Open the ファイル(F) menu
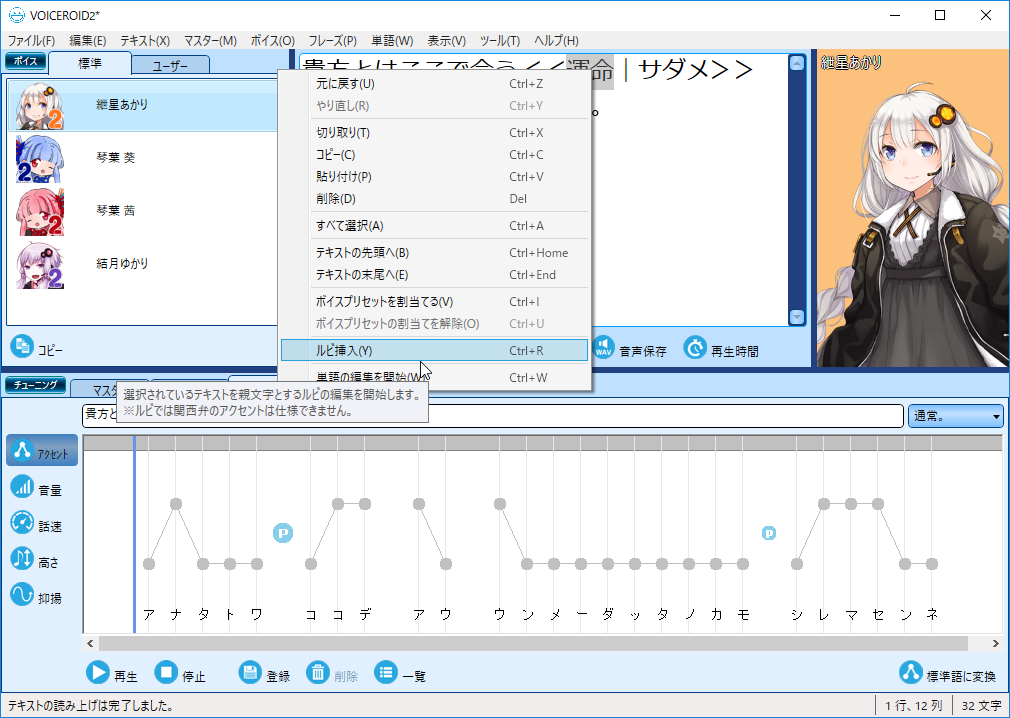Screen dimensions: 1010x718 tap(31, 41)
